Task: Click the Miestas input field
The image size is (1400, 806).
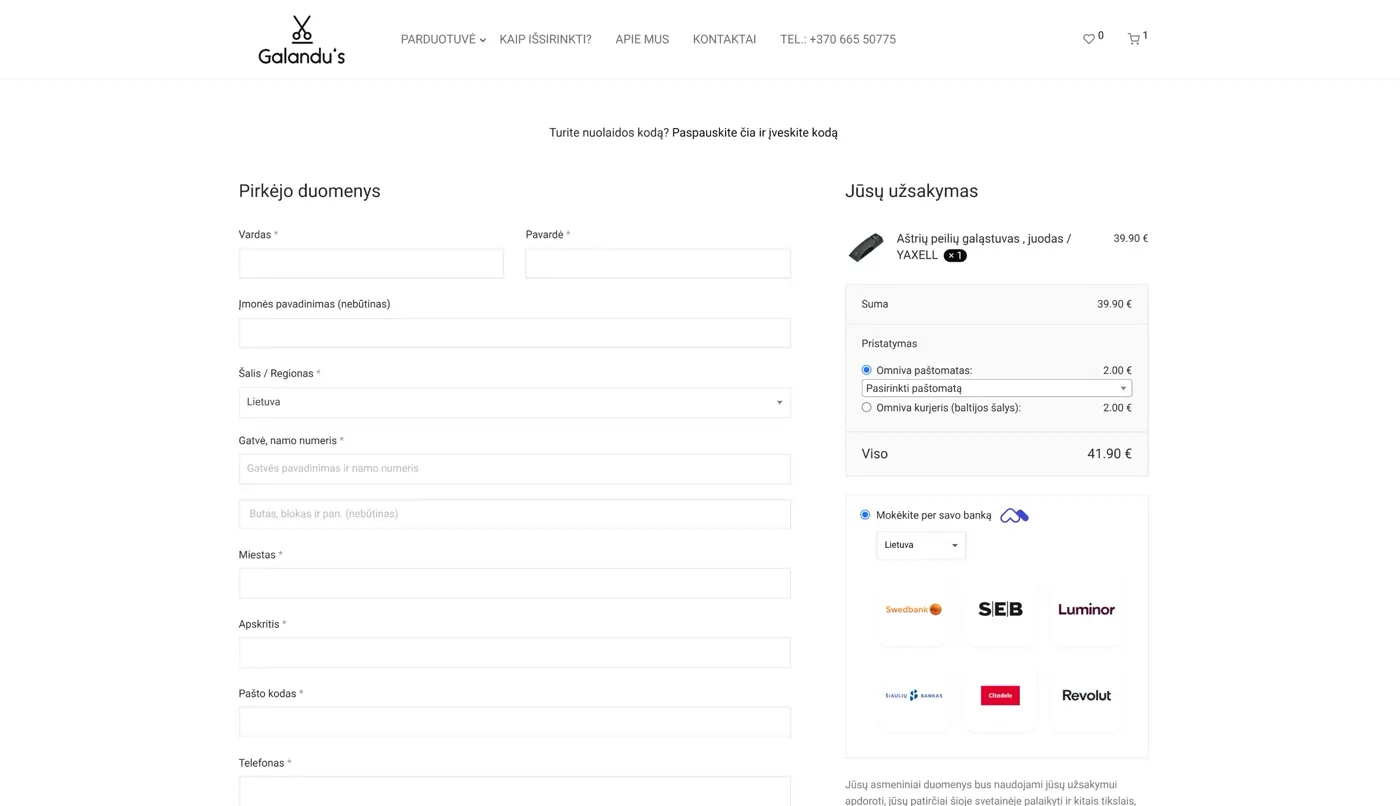Action: pyautogui.click(x=514, y=583)
